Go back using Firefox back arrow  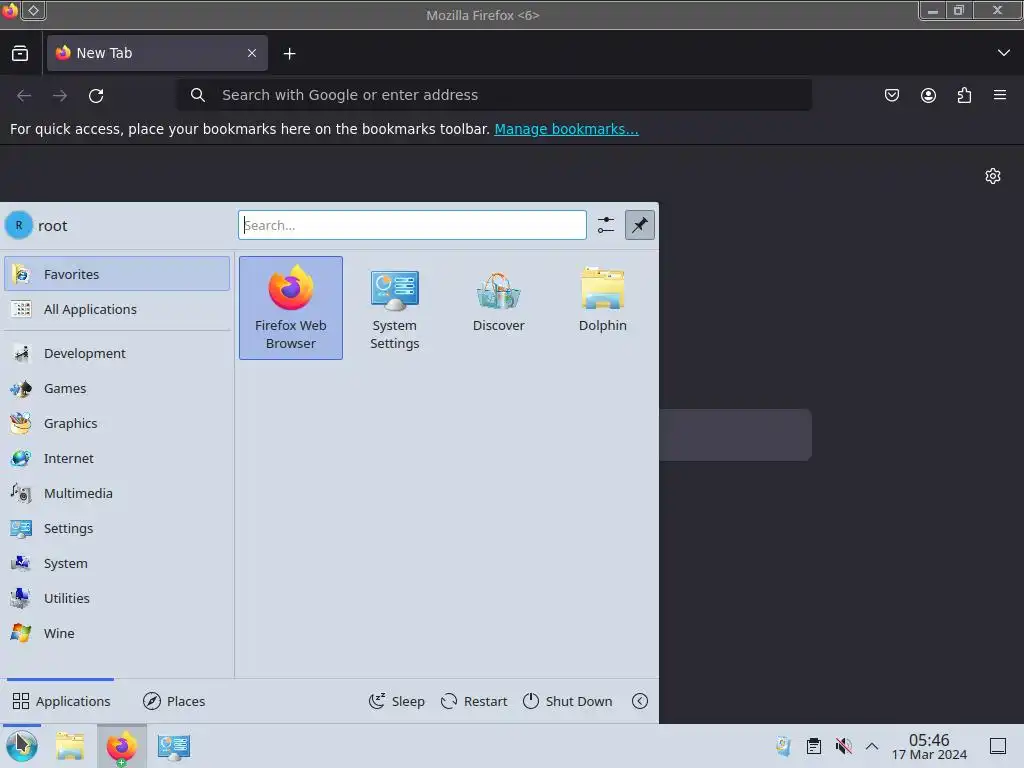pos(24,95)
